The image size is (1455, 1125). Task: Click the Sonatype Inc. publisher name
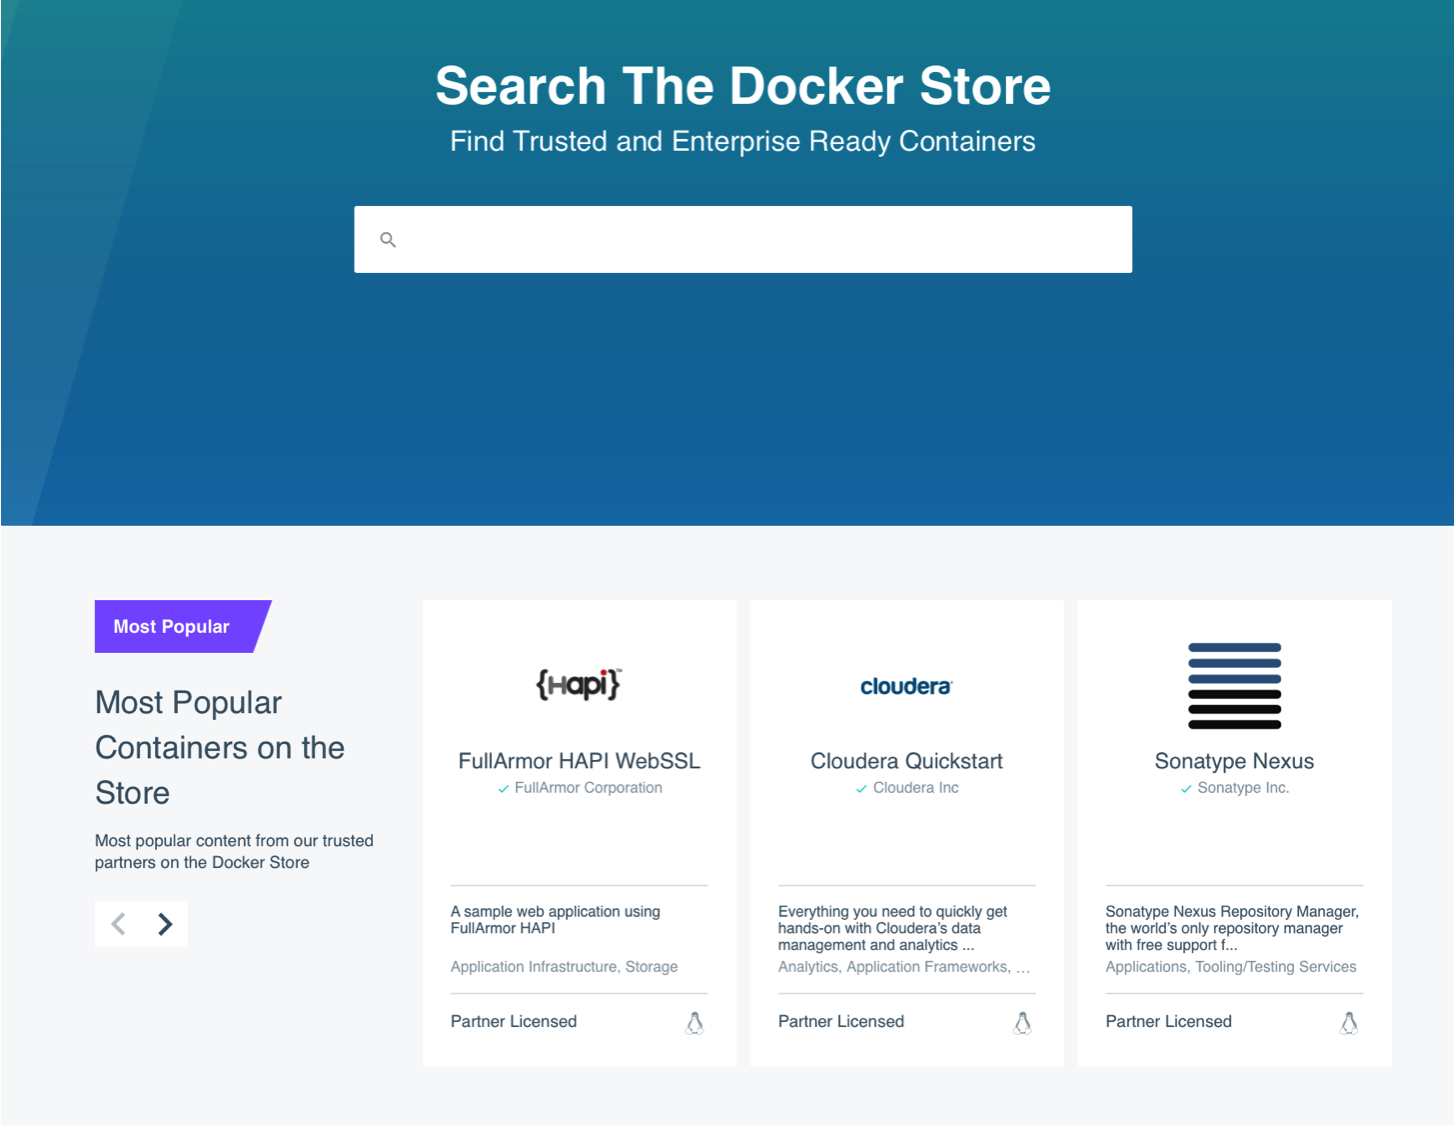click(1243, 788)
